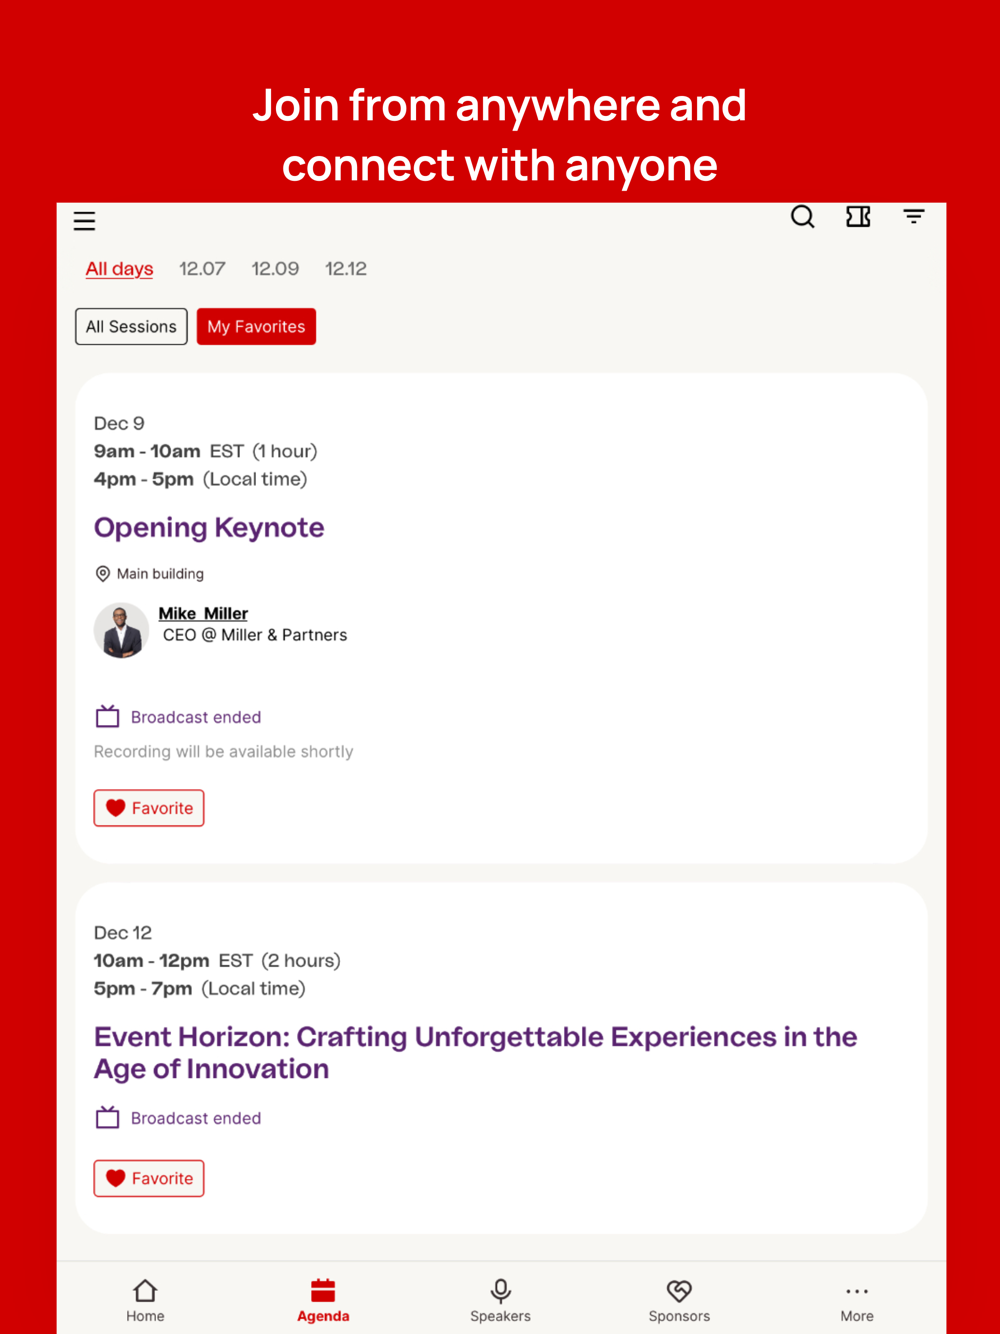Click the 4pm - 5pm local time
Viewport: 1000px width, 1334px height.
[x=200, y=480]
